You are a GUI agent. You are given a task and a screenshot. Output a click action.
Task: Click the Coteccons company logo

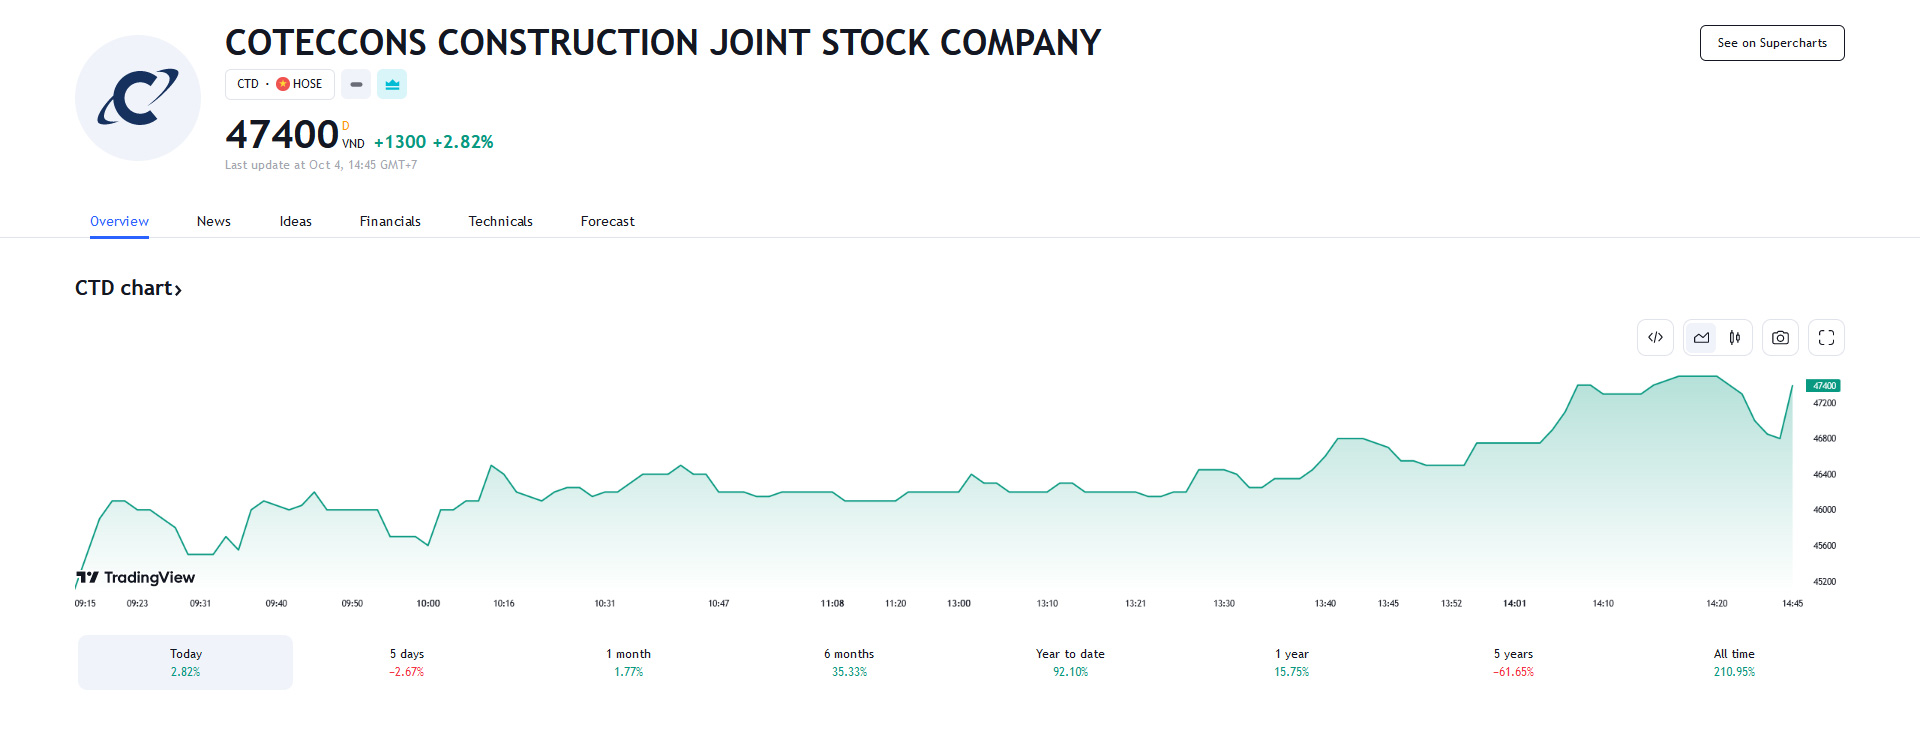coord(138,98)
